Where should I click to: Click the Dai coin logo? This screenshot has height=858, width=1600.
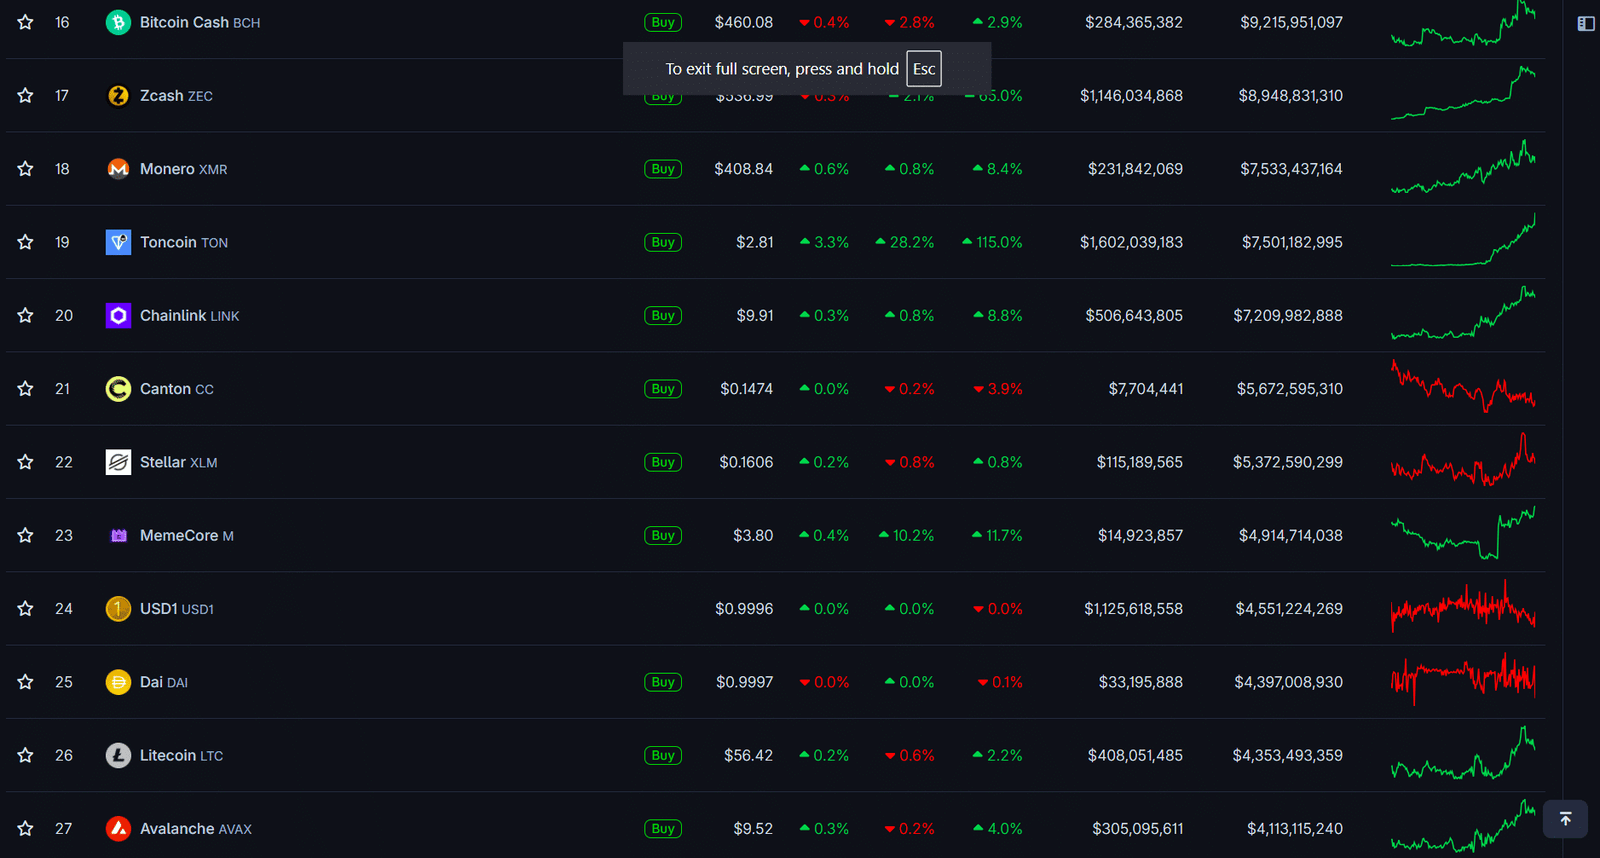[x=118, y=682]
